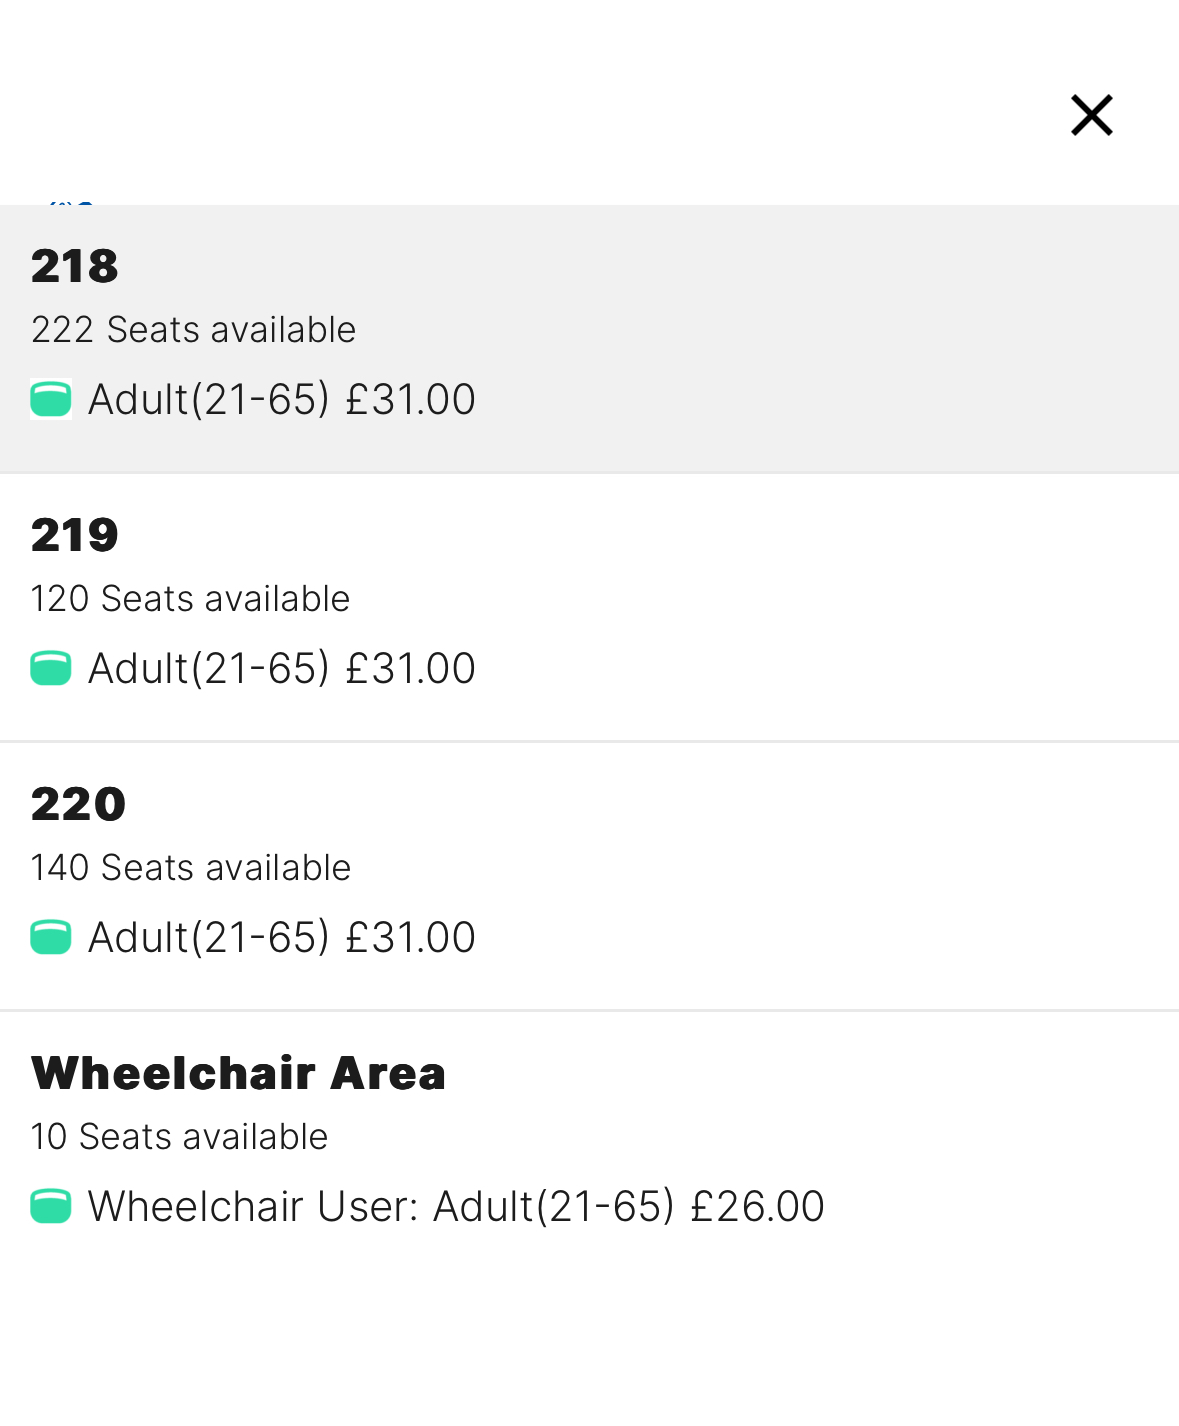Viewport: 1179px width, 1426px height.
Task: Choose 10 Seats available text
Action: pyautogui.click(x=179, y=1137)
